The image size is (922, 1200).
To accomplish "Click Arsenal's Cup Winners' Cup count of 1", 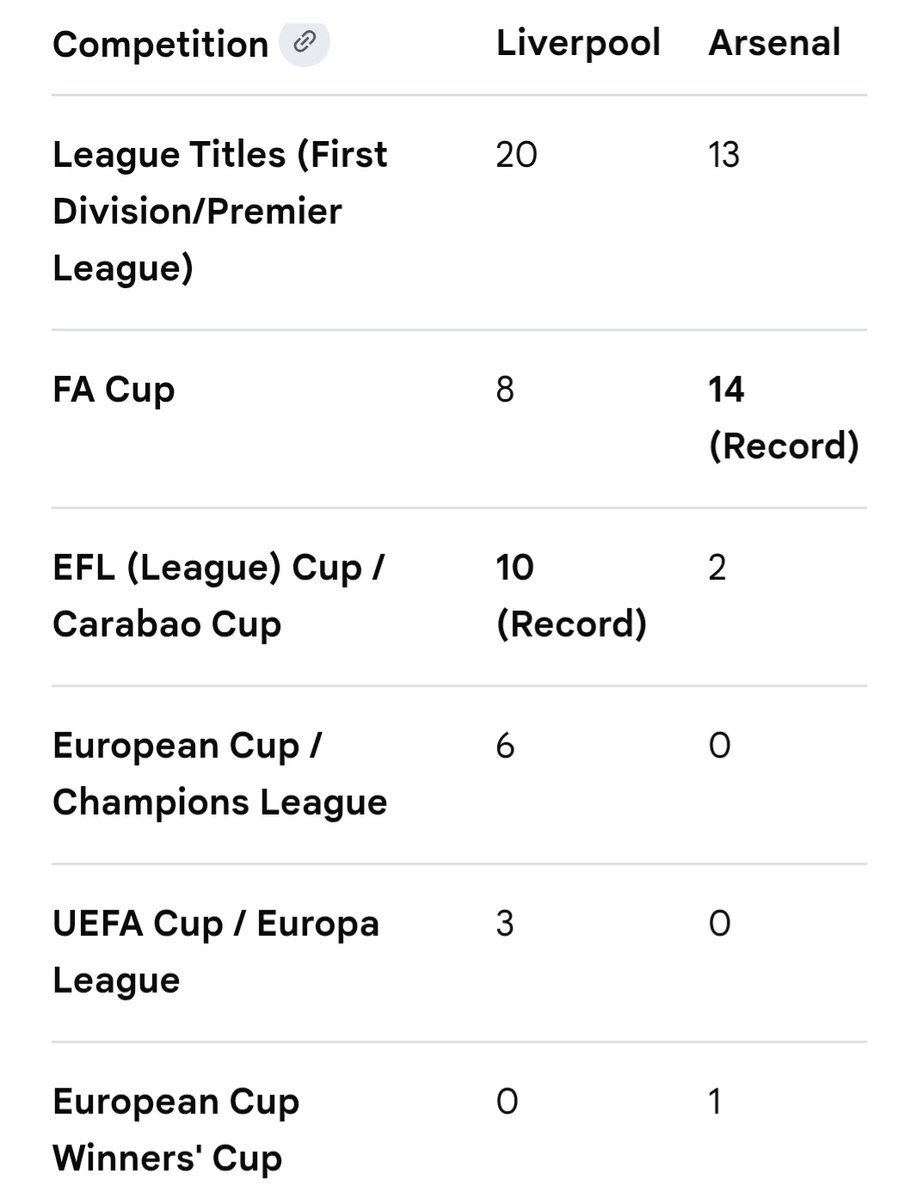I will tap(715, 1101).
